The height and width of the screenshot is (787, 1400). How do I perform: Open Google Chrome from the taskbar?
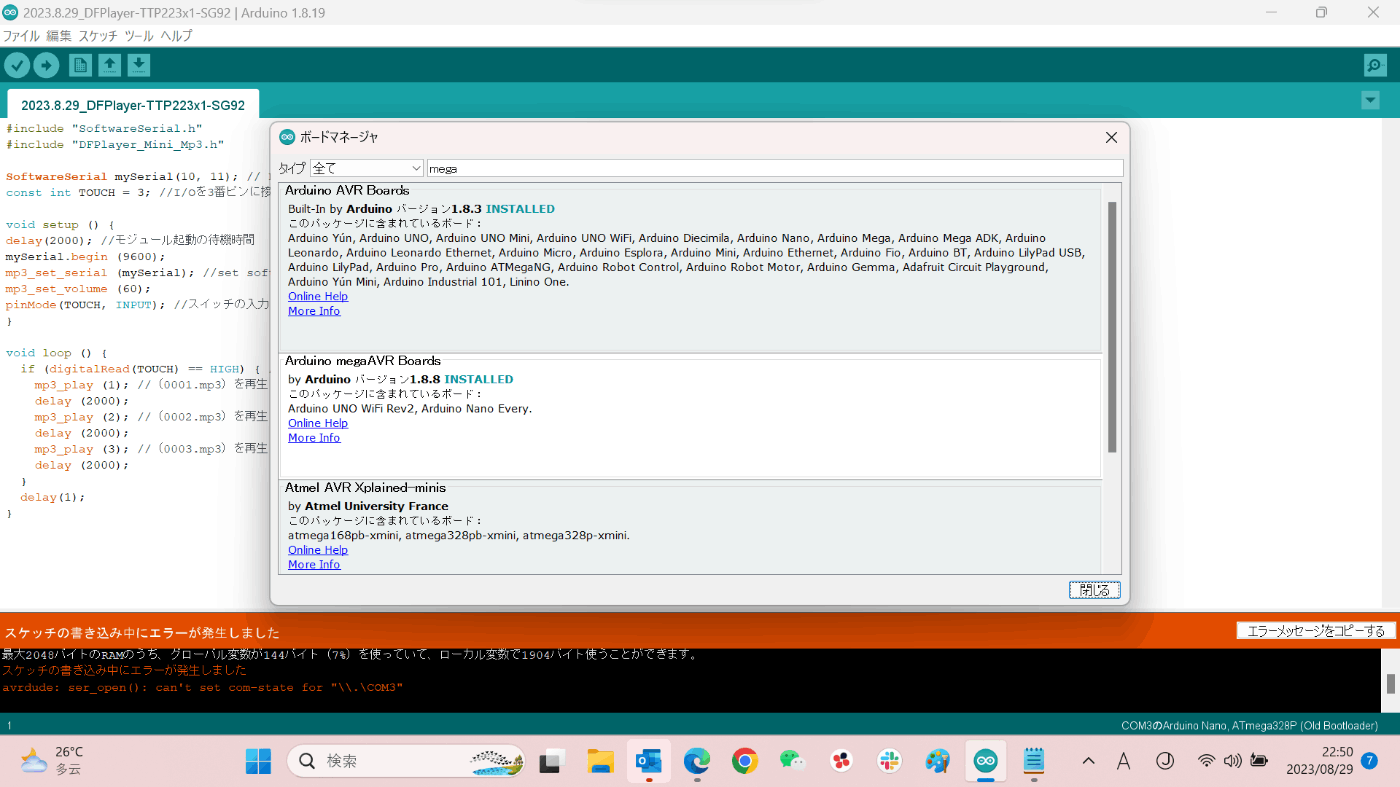[744, 761]
